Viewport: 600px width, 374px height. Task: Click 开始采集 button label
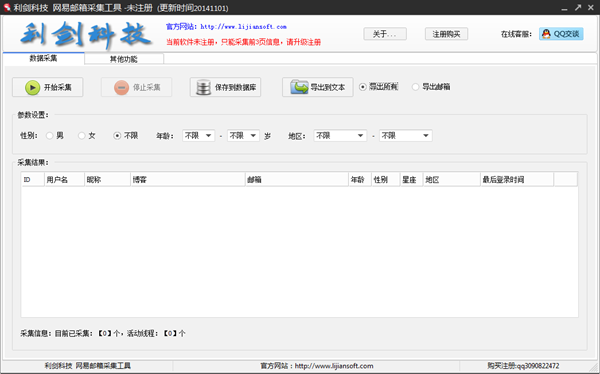[x=57, y=87]
